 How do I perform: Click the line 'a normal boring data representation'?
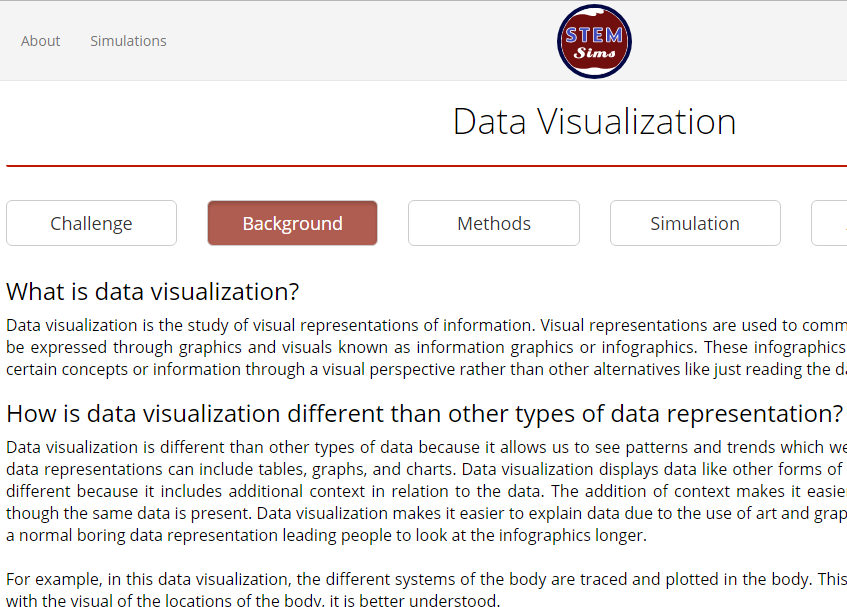coord(326,536)
